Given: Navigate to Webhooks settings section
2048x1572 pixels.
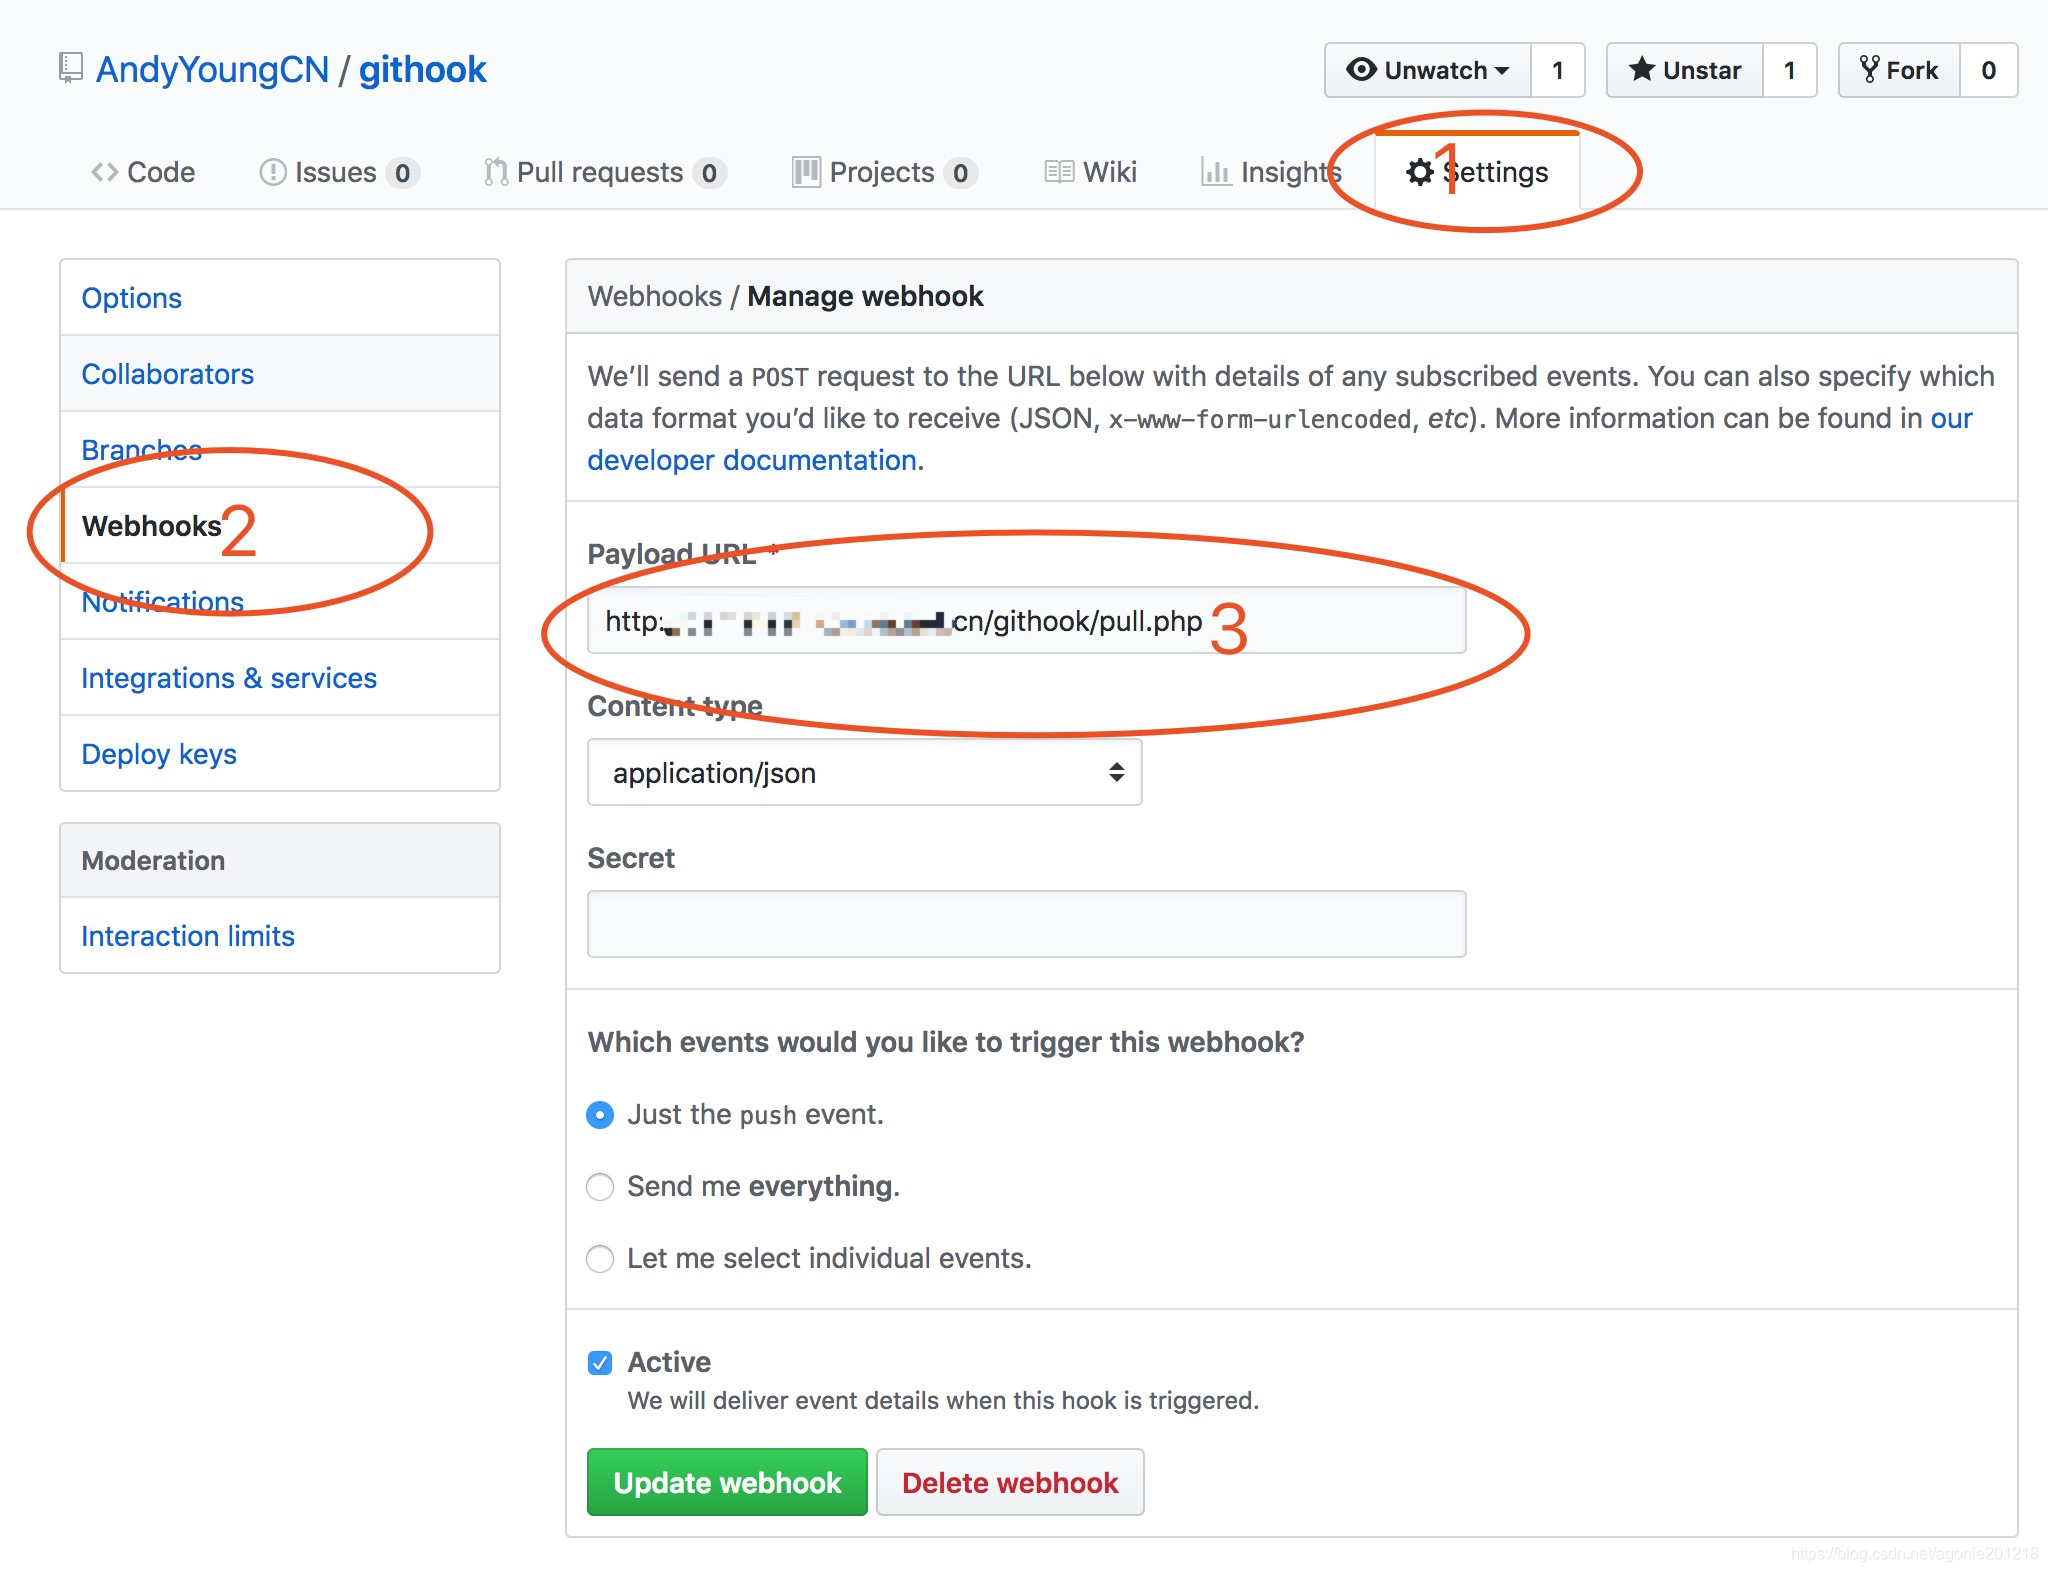Looking at the screenshot, I should [150, 525].
